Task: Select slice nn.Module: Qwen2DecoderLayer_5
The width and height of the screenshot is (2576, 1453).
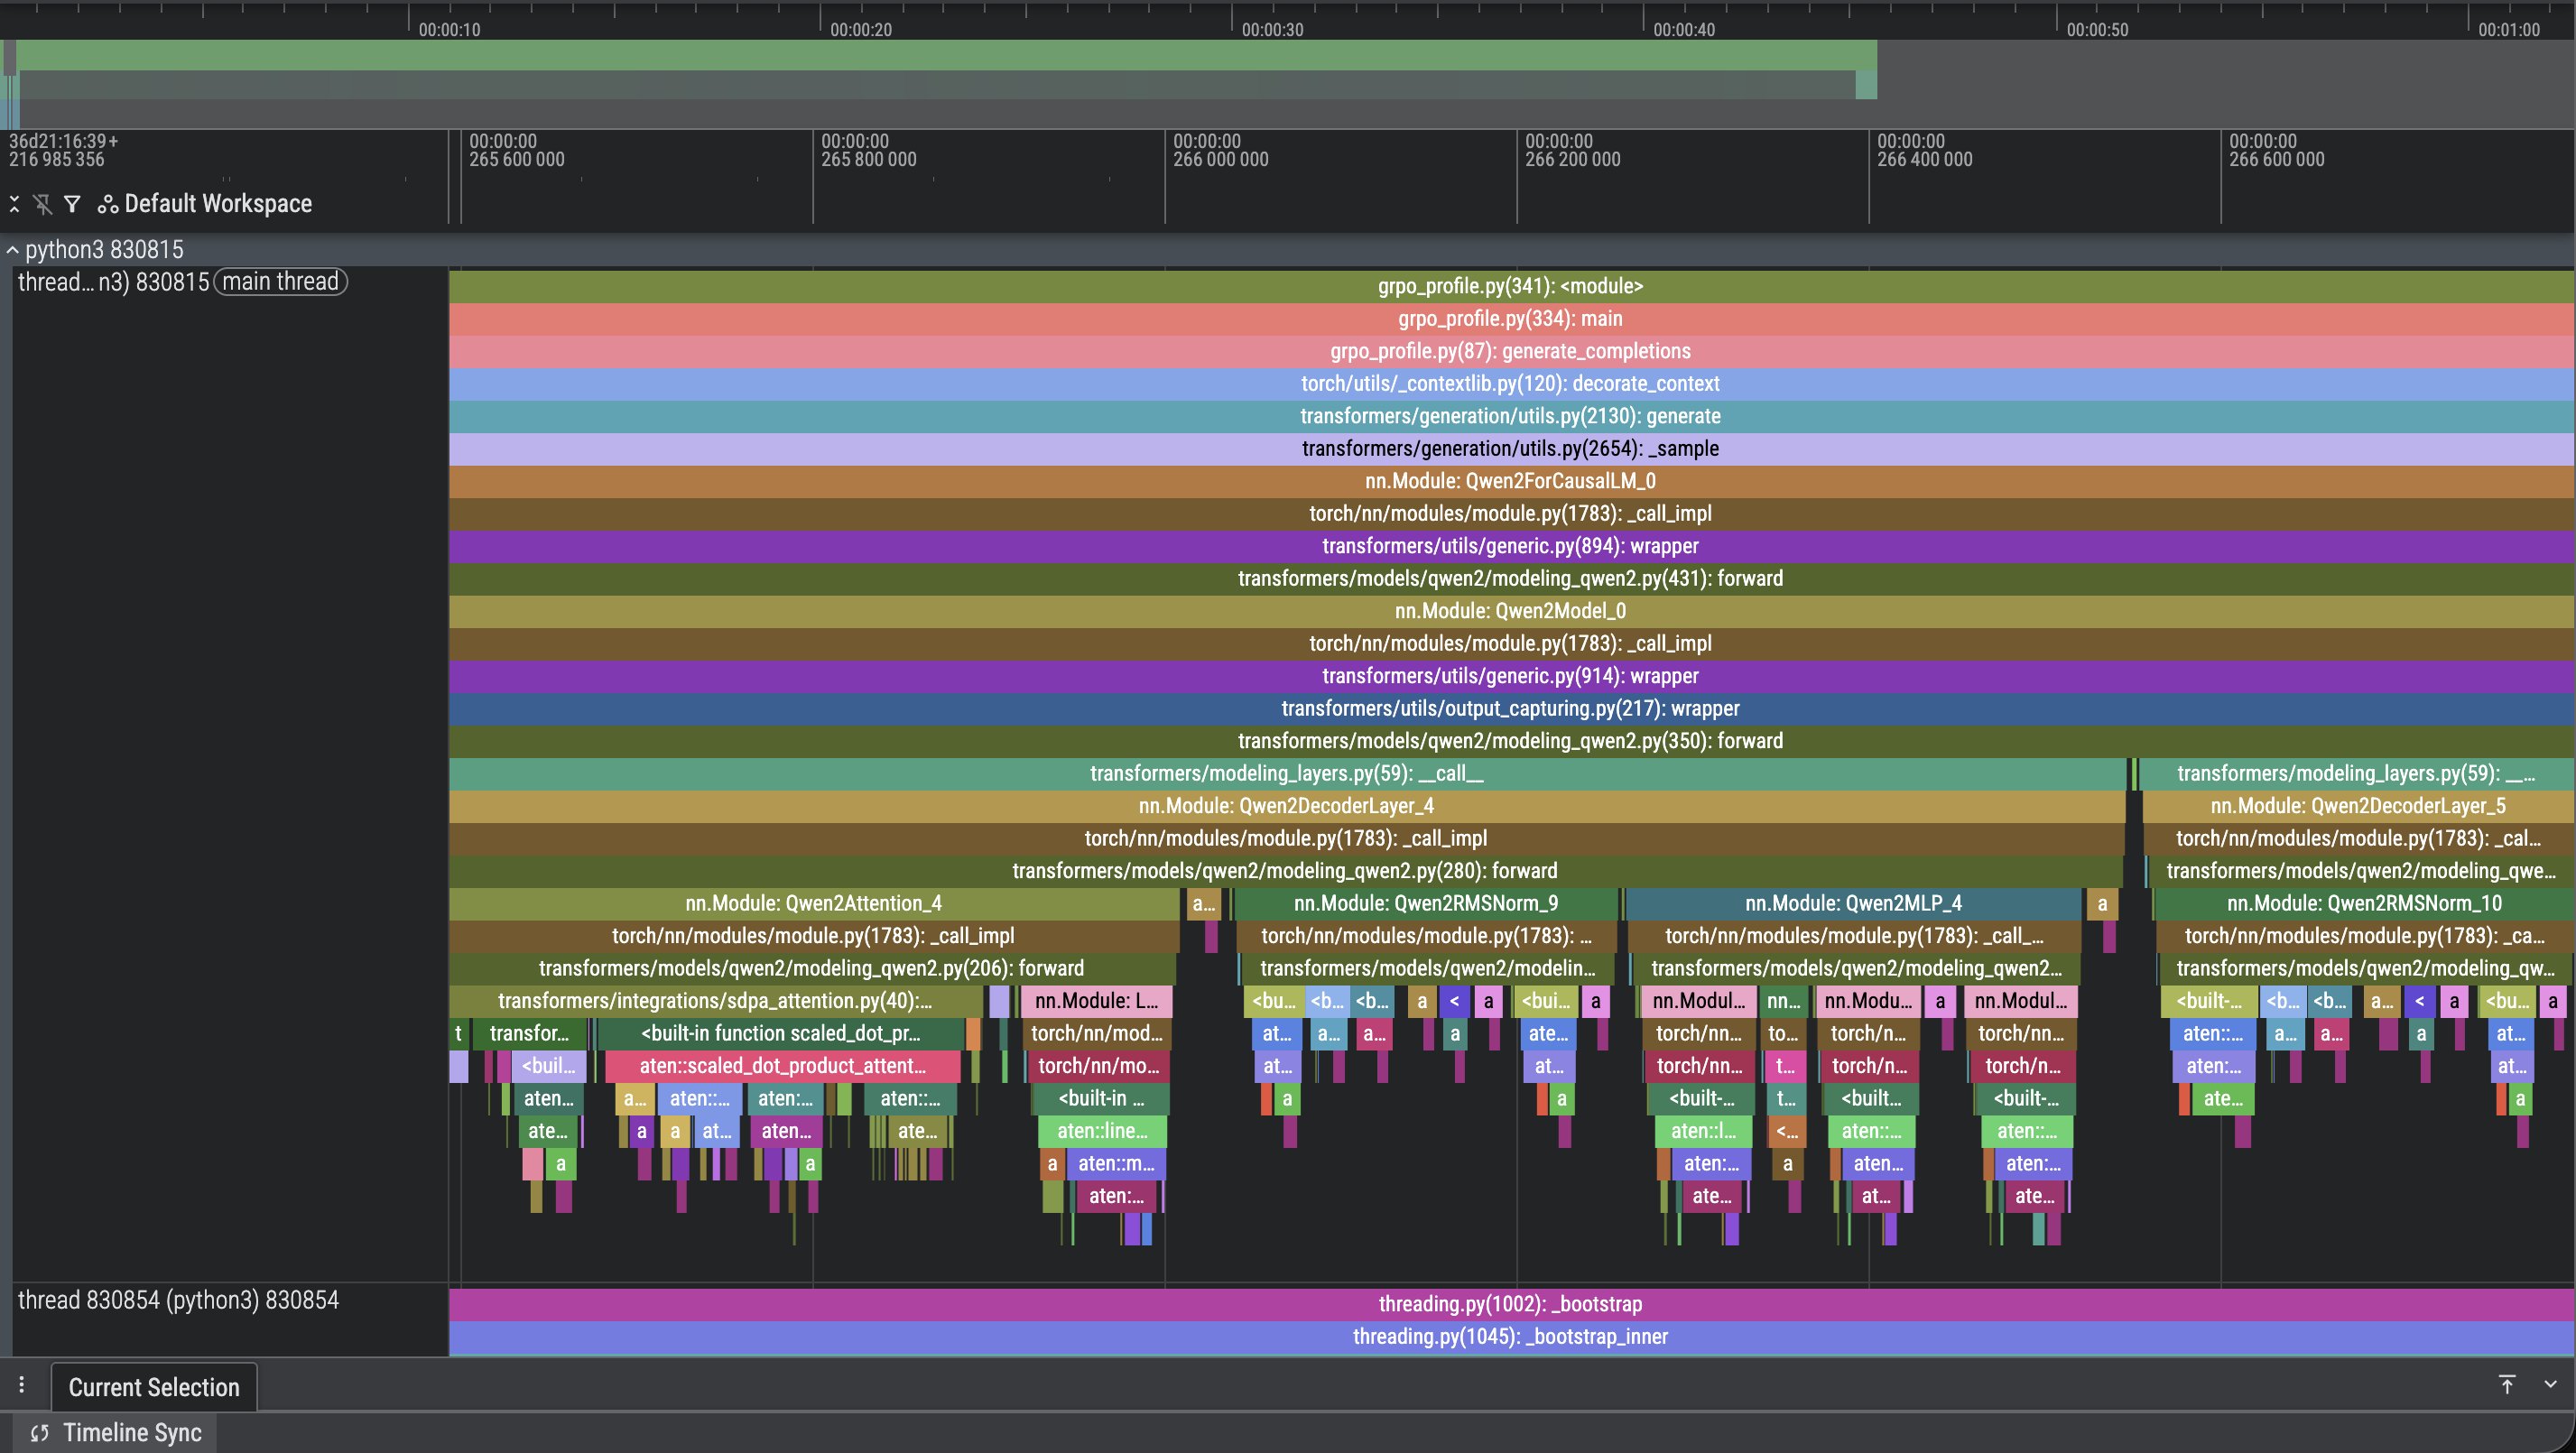Action: click(2358, 806)
